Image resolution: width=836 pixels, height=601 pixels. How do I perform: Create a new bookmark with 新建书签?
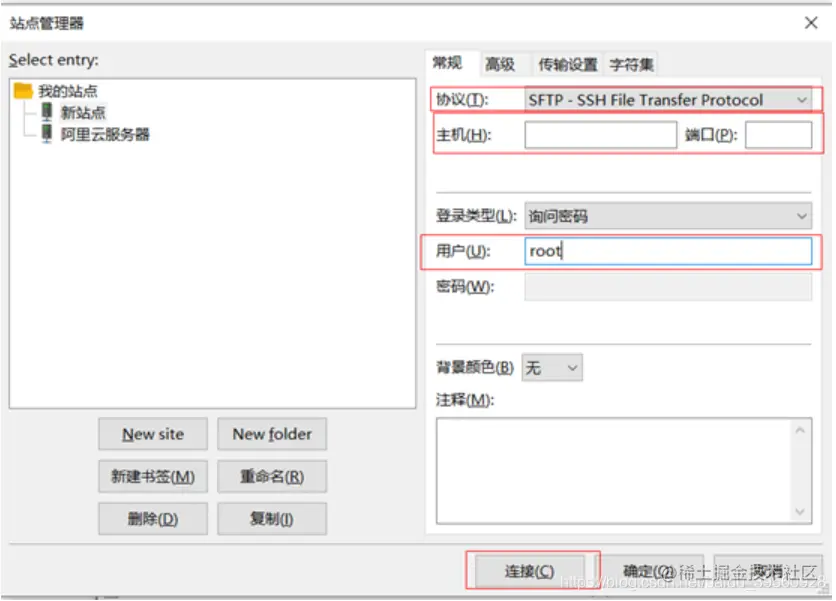[x=152, y=477]
